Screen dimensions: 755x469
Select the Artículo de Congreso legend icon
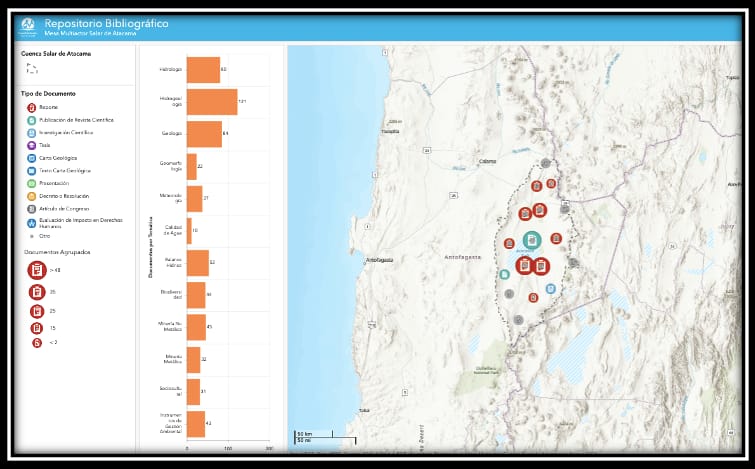coord(32,208)
